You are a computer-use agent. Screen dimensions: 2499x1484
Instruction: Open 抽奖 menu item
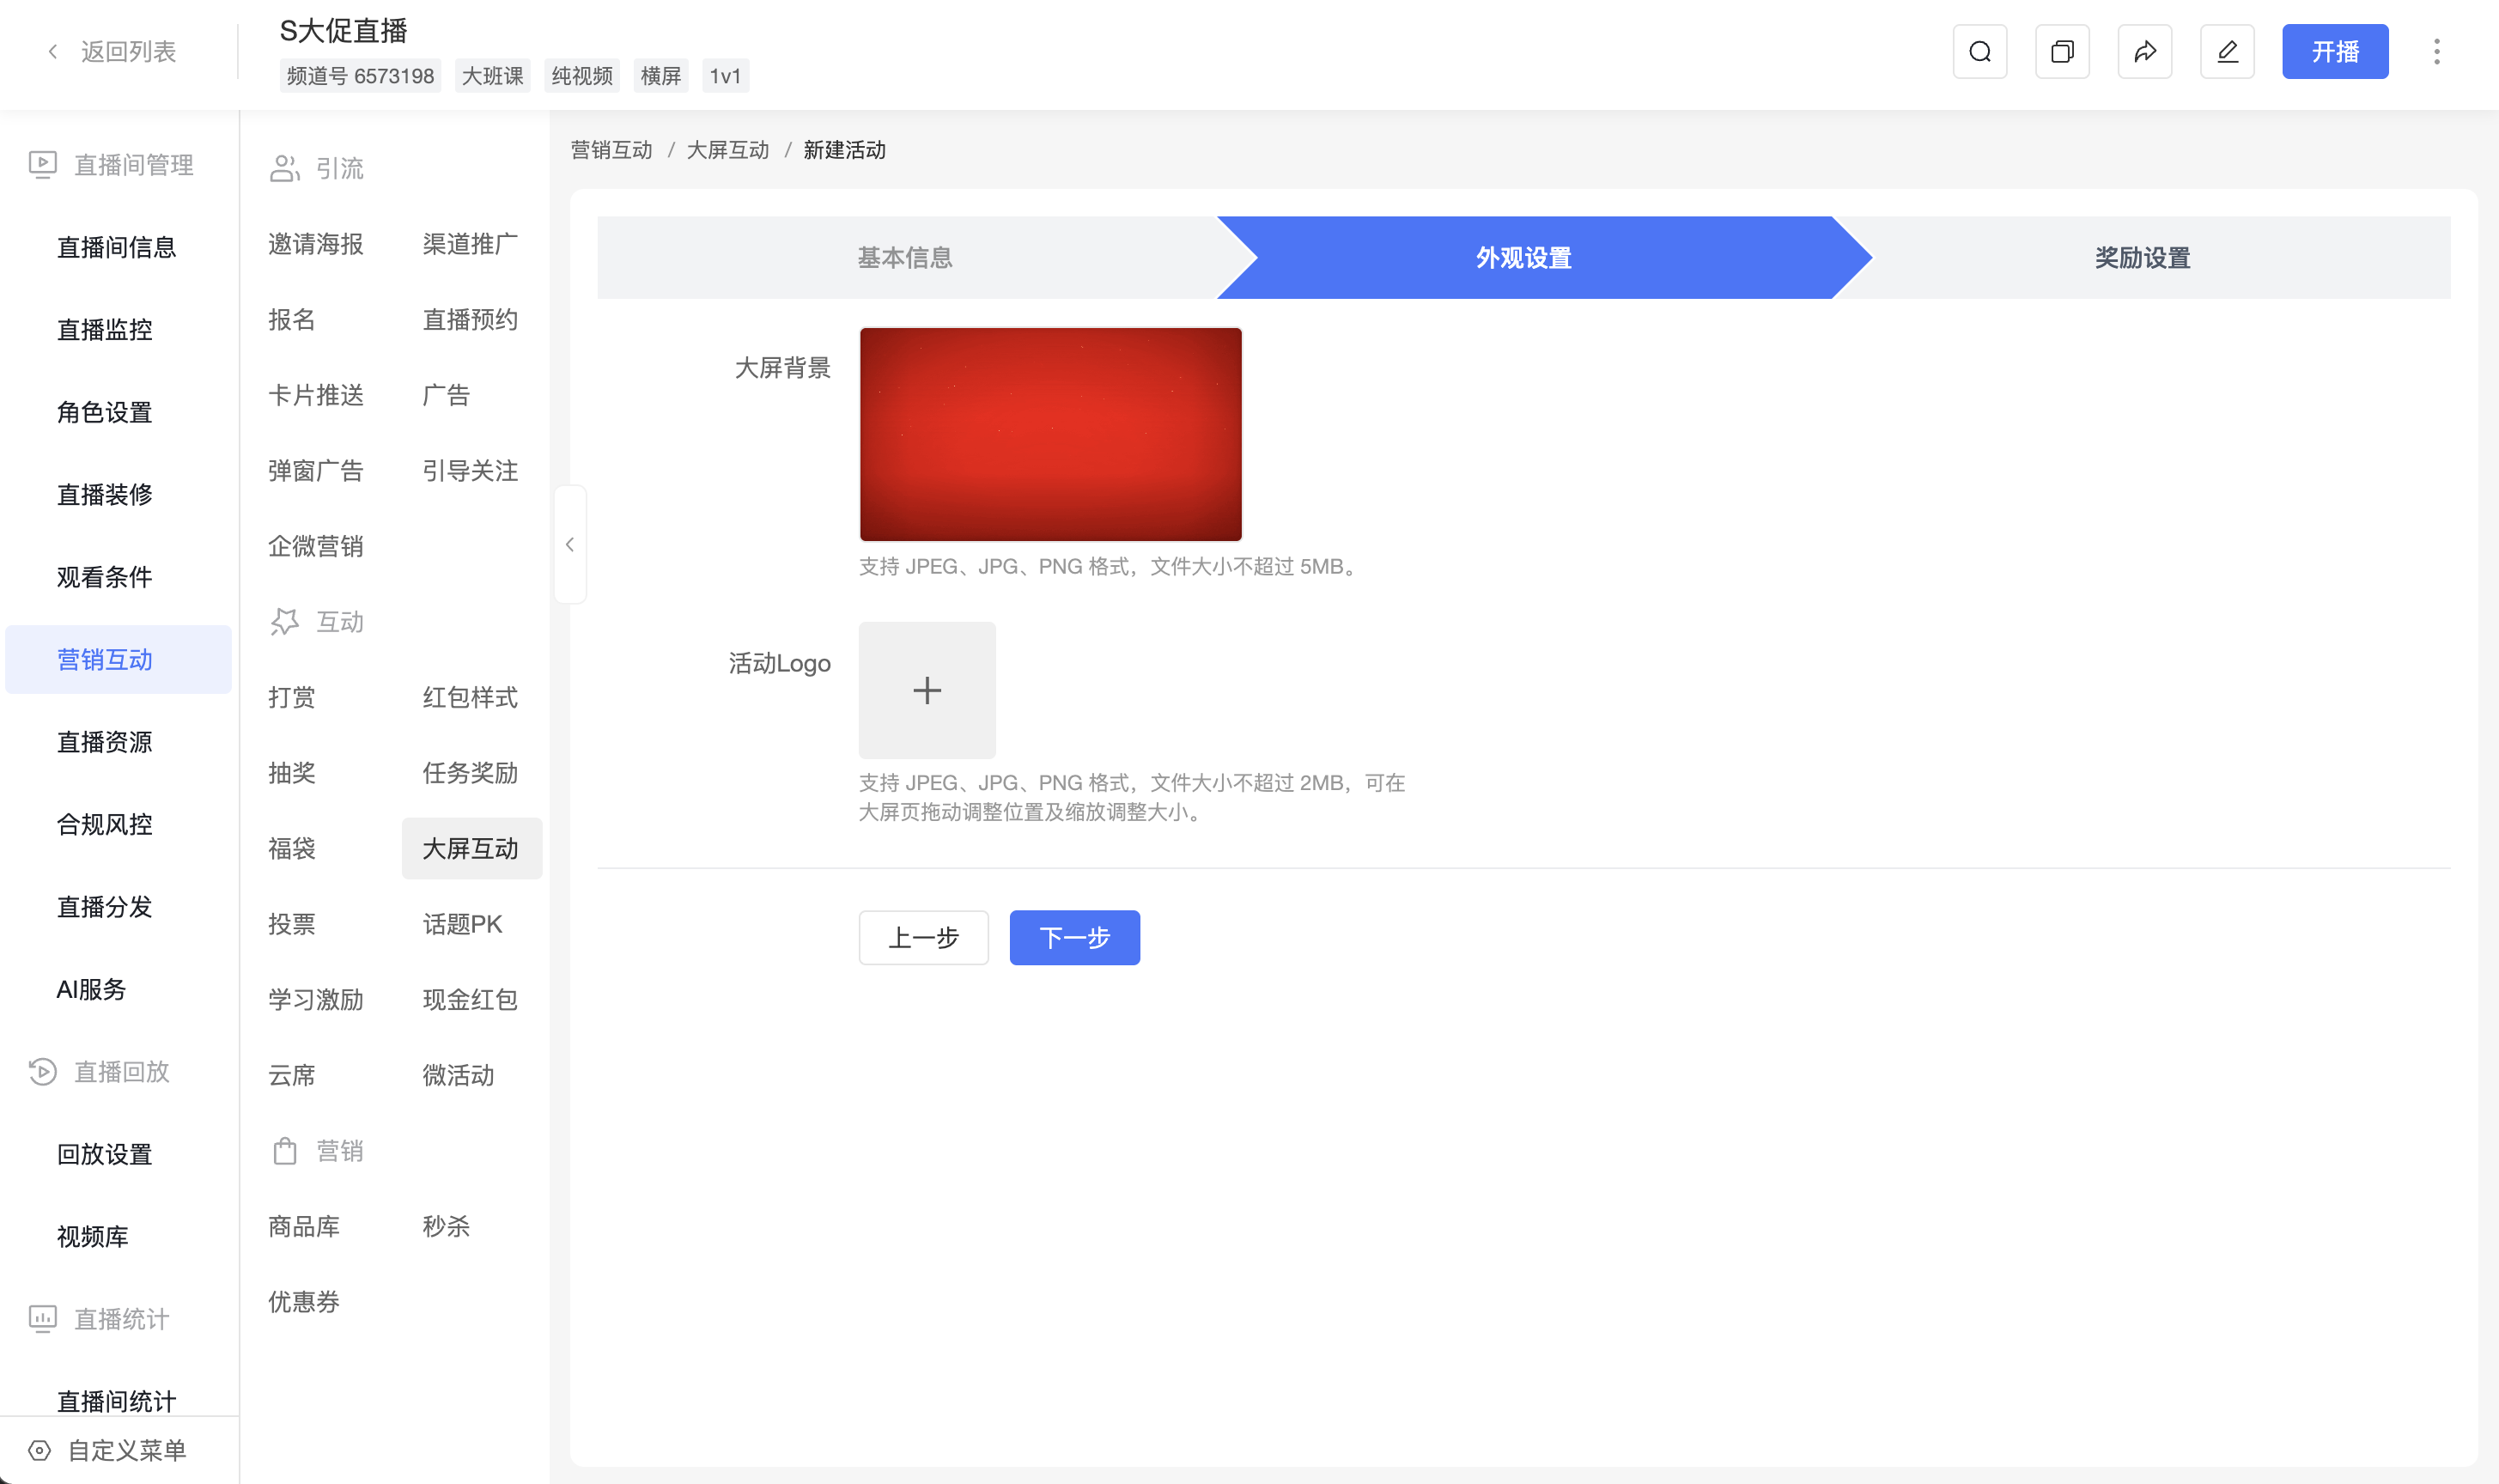coord(292,773)
